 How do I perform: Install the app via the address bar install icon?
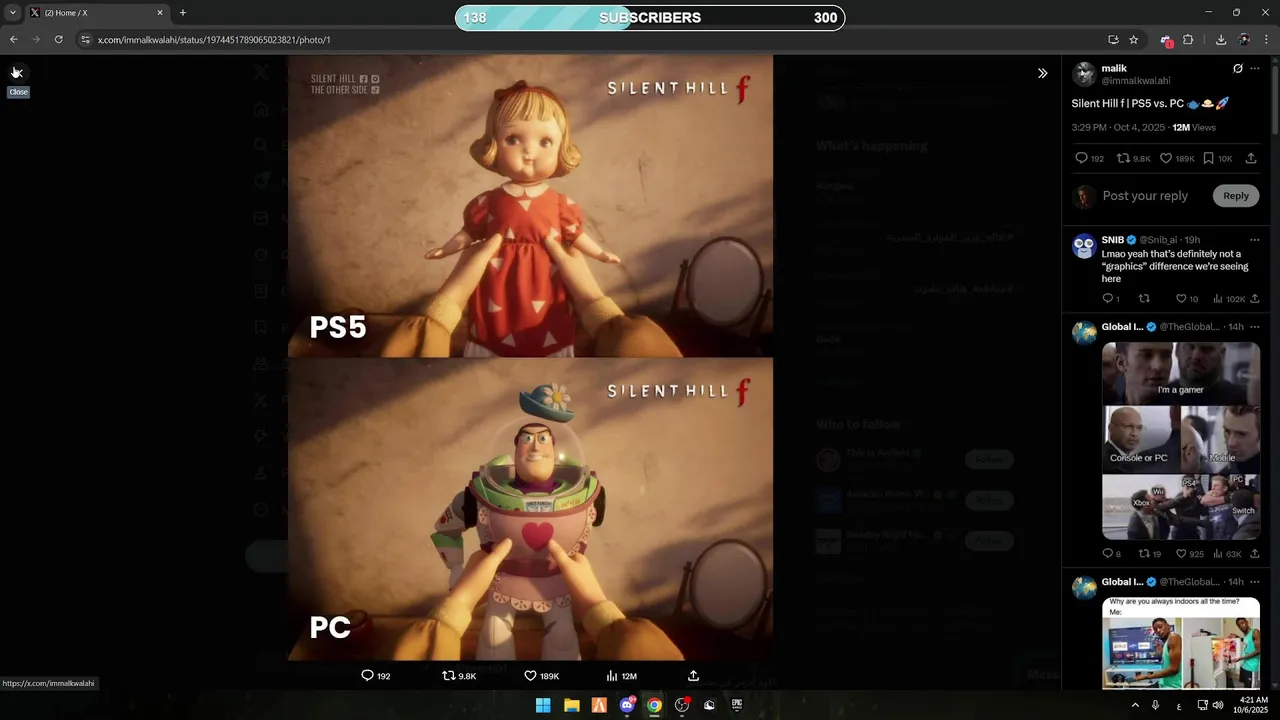pyautogui.click(x=1113, y=40)
